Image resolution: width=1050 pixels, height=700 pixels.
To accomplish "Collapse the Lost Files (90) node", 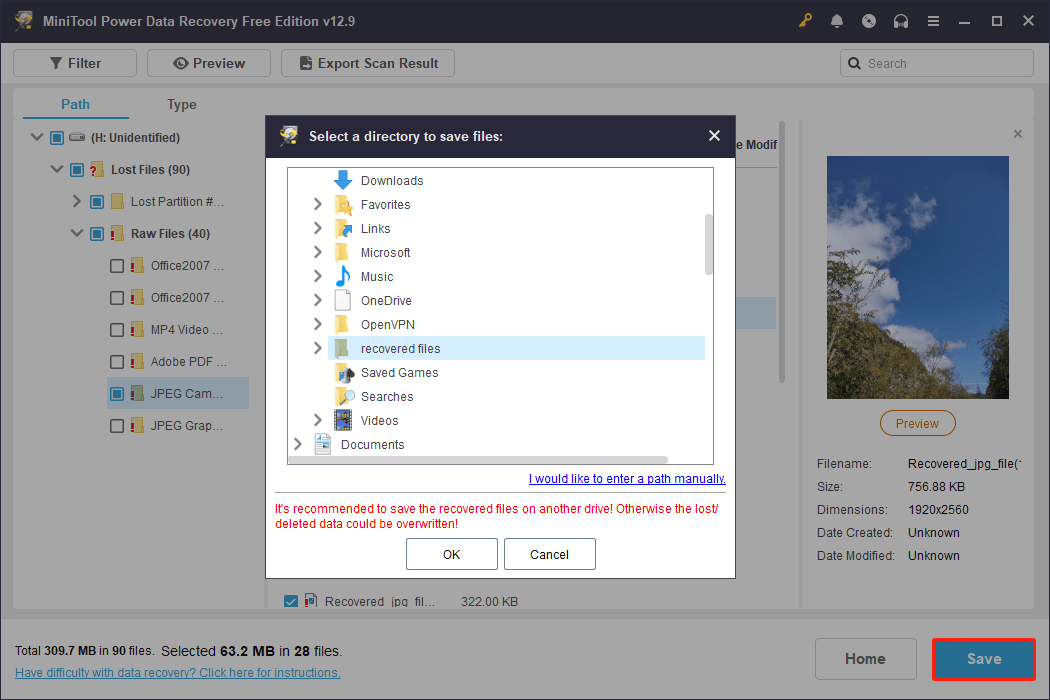I will [57, 169].
